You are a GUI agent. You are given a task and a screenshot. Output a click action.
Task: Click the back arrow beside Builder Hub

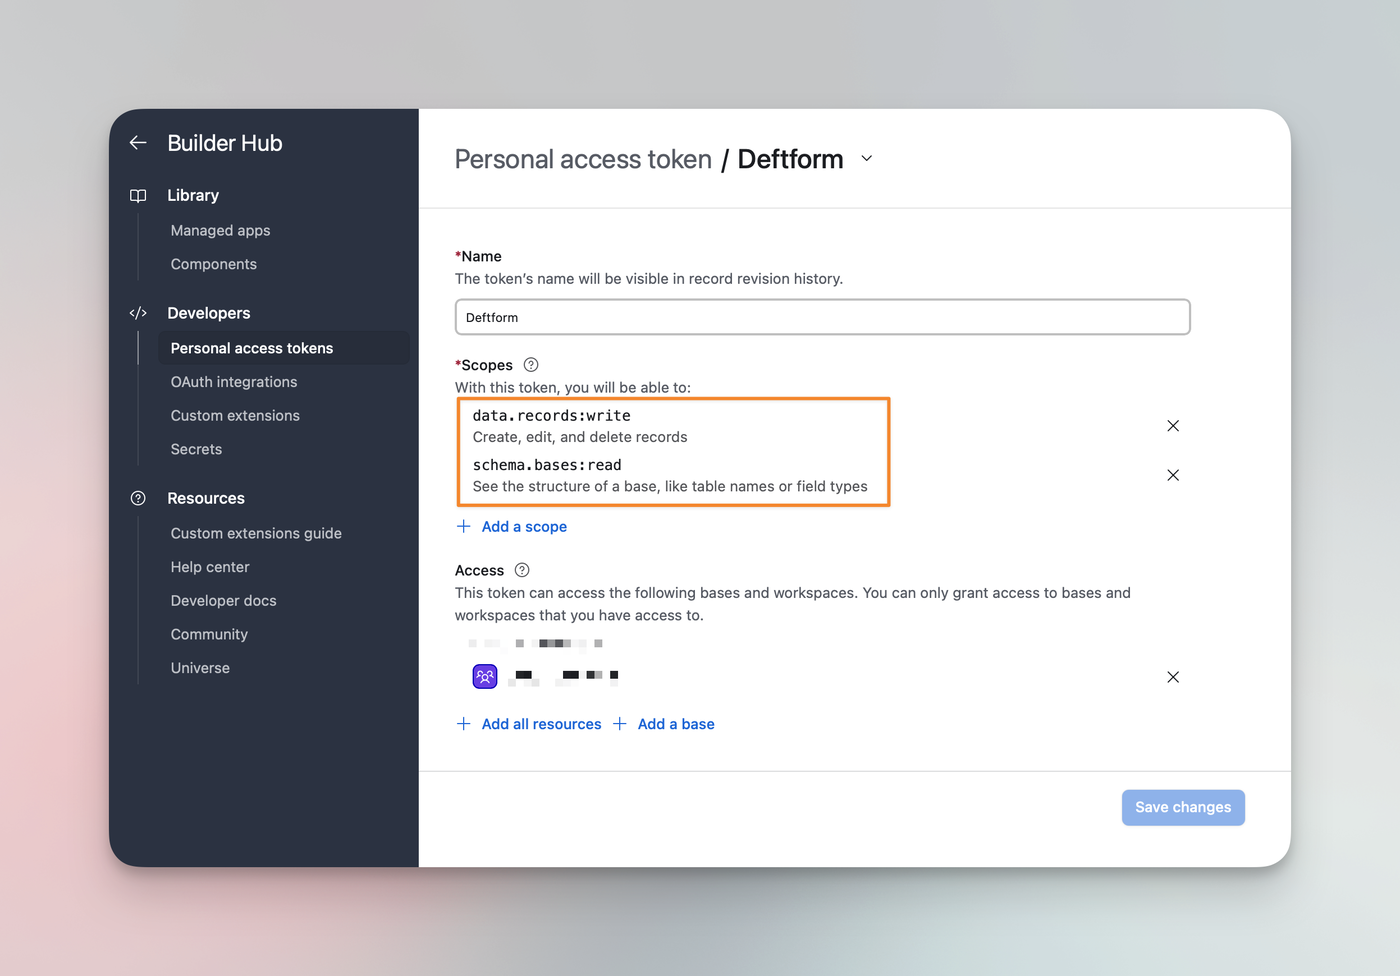coord(138,143)
